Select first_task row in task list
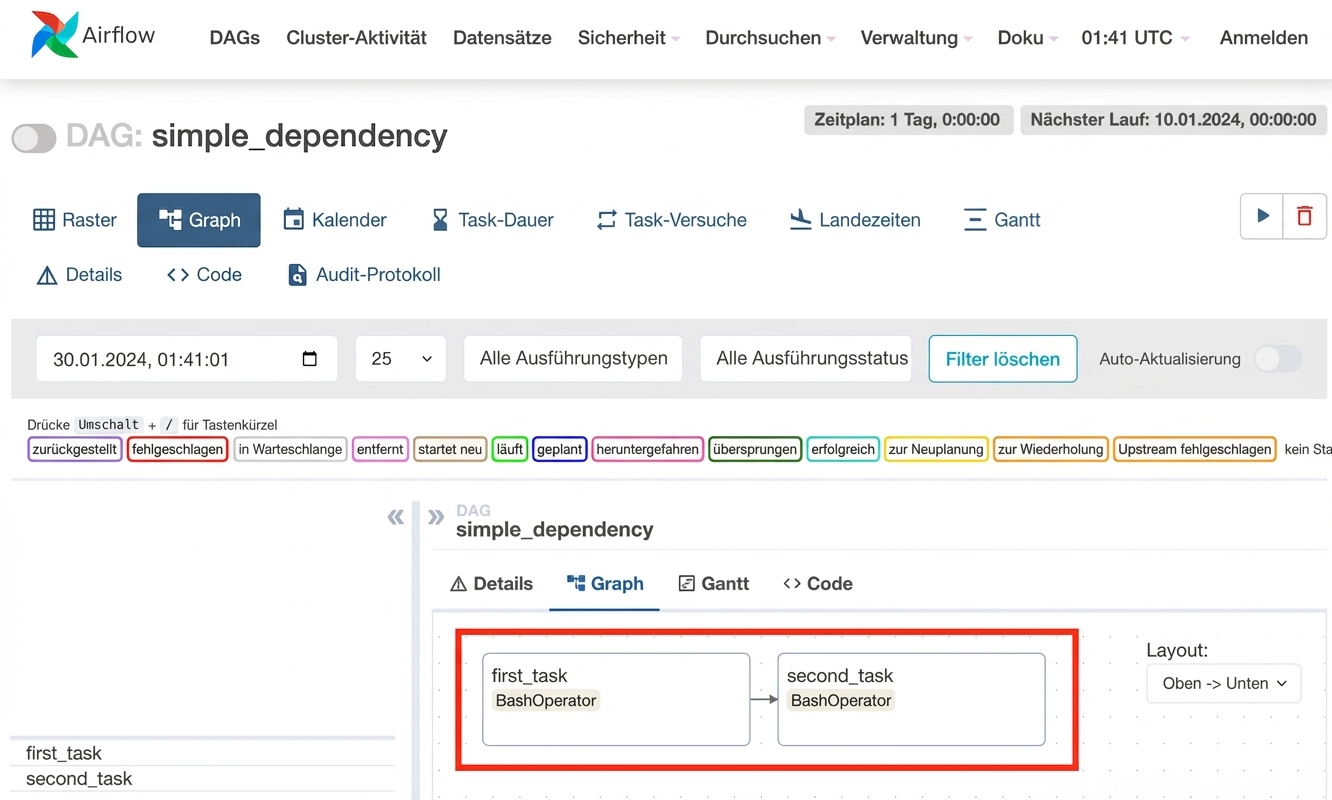The width and height of the screenshot is (1332, 800). (203, 753)
